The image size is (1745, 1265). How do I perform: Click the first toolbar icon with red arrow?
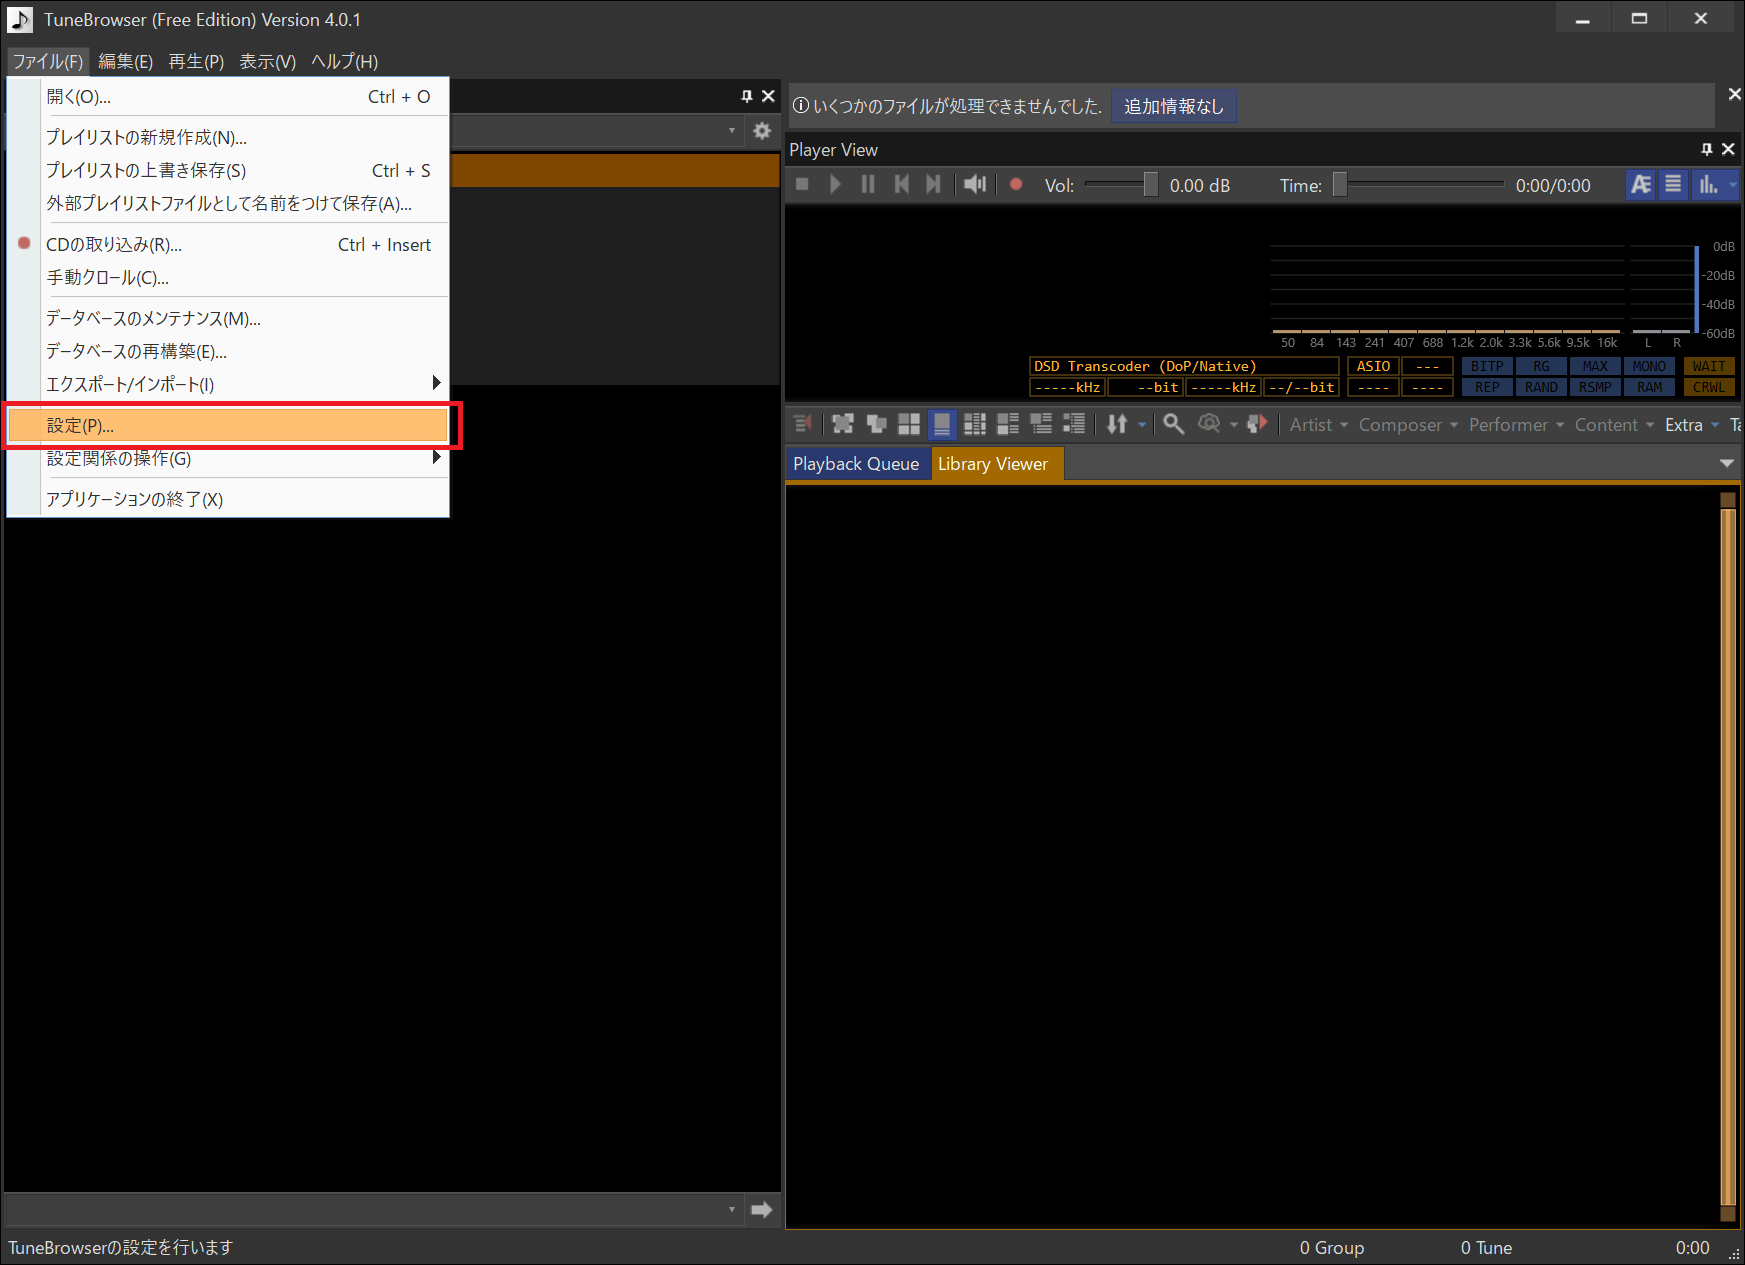pyautogui.click(x=803, y=424)
